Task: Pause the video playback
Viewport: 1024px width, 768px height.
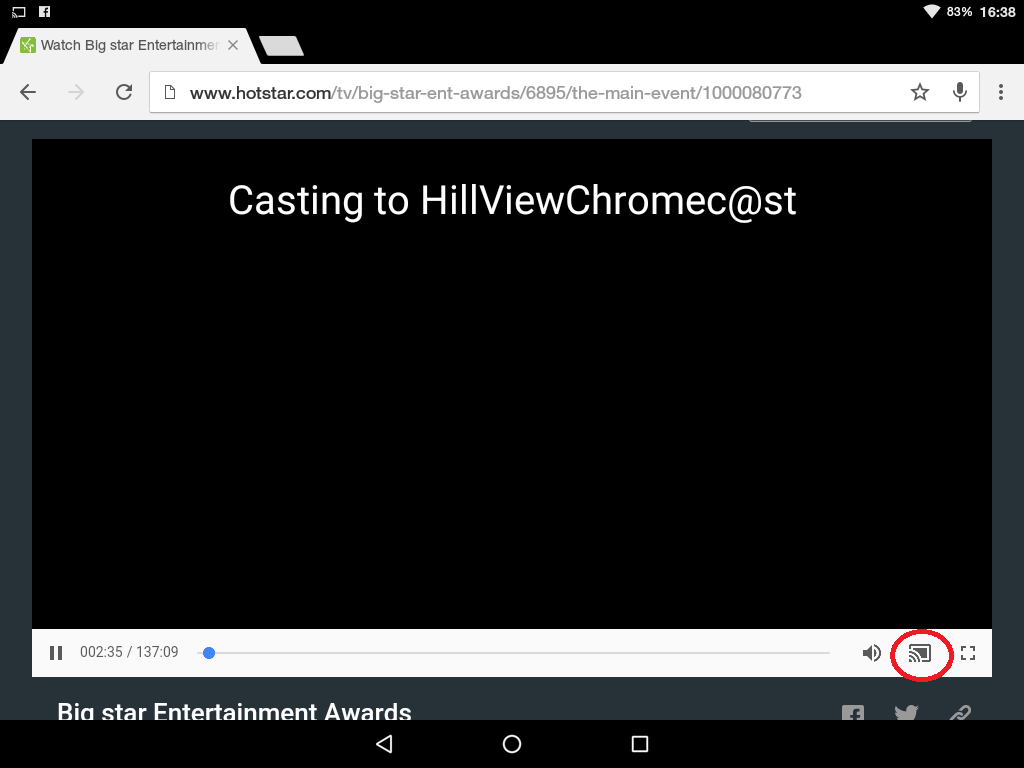Action: point(56,652)
